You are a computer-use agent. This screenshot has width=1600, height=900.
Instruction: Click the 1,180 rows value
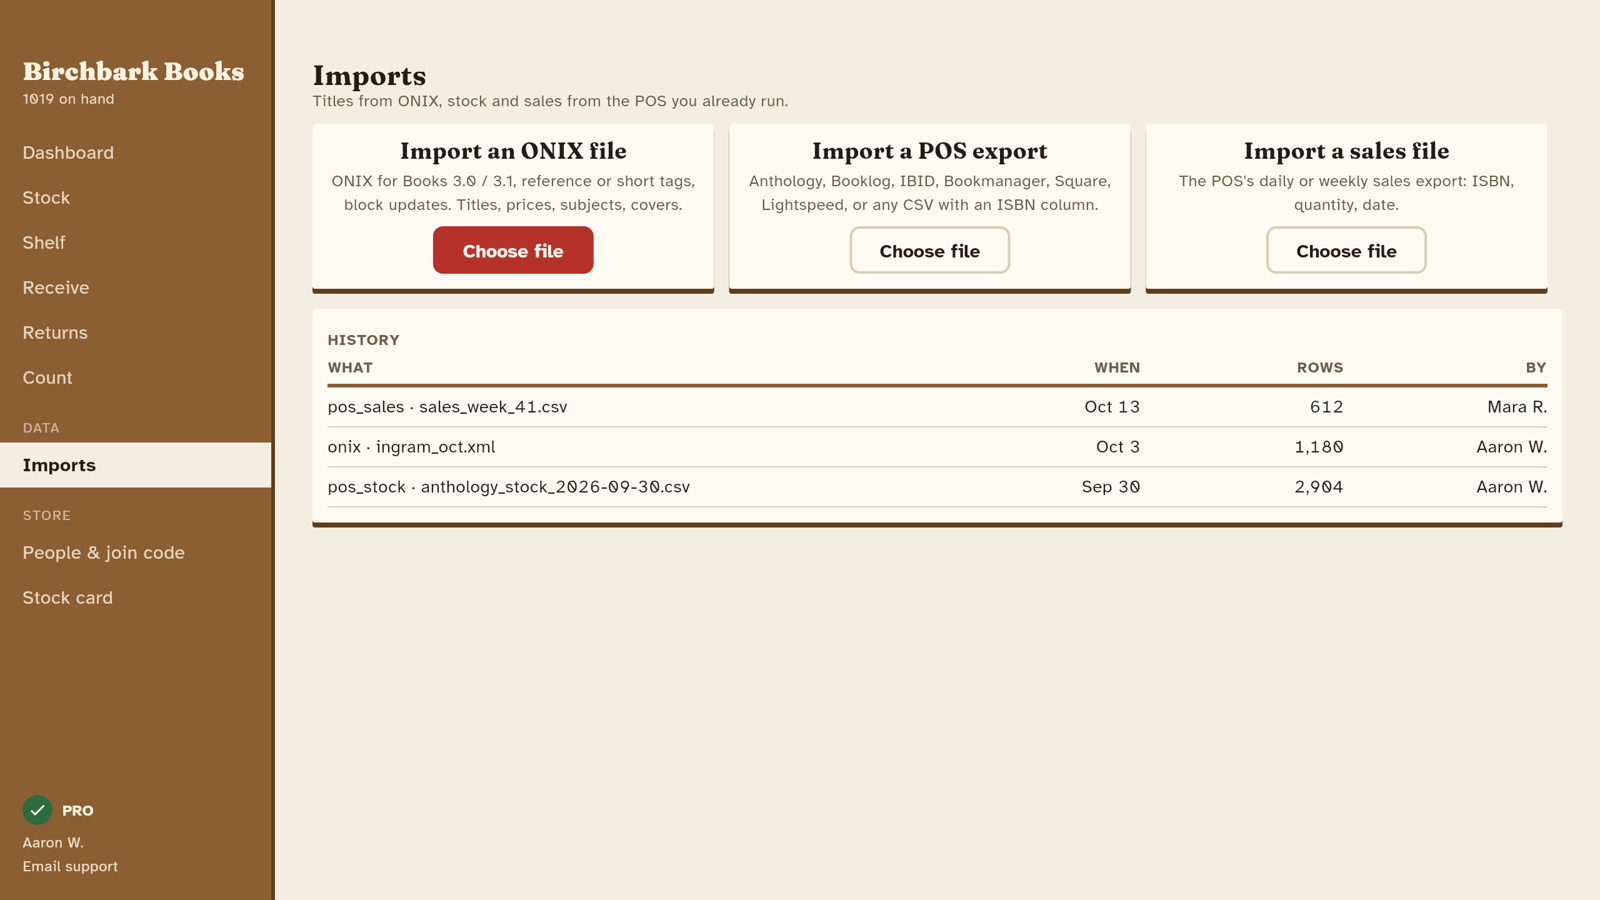point(1319,447)
